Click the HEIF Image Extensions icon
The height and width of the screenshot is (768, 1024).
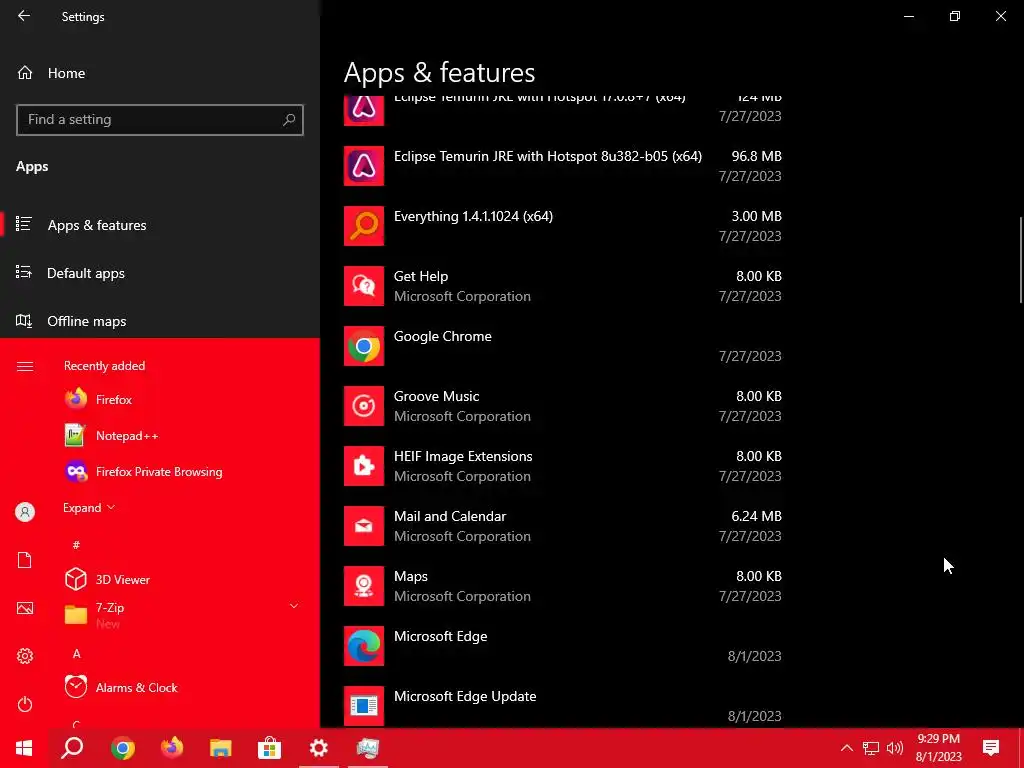[x=364, y=466]
